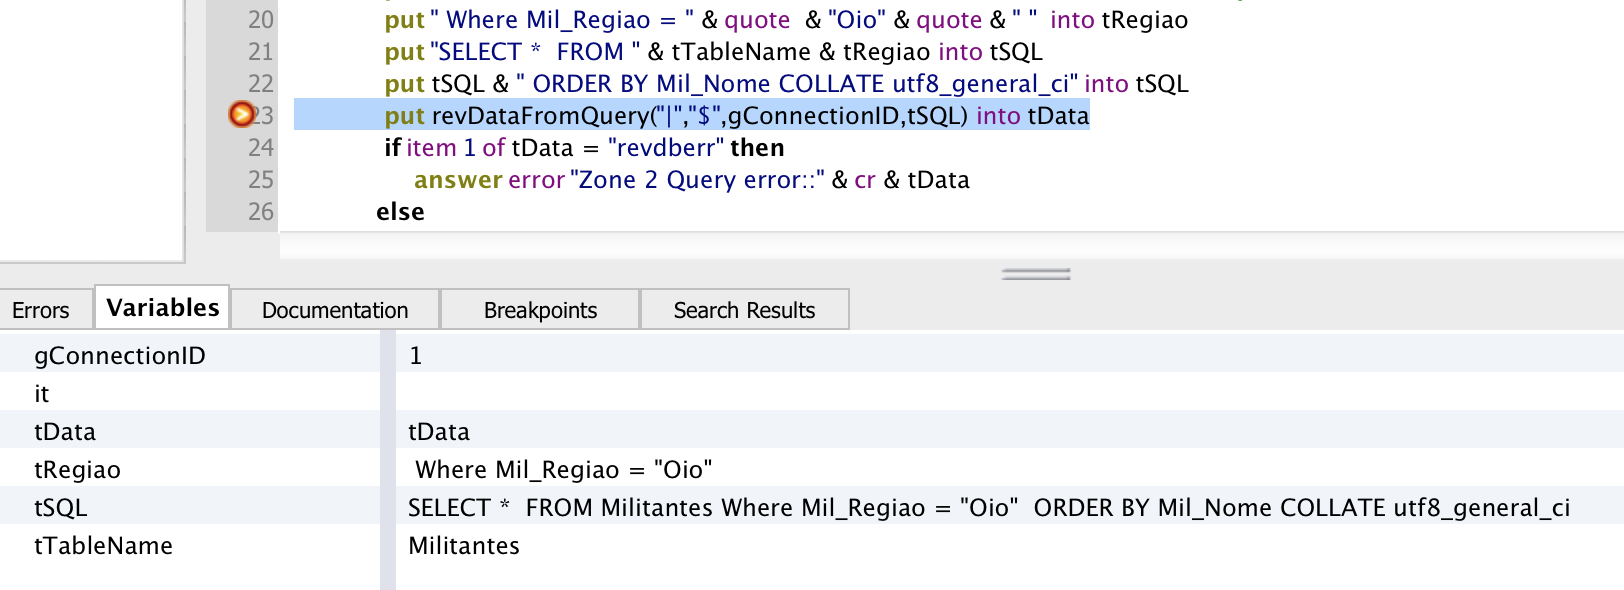Viewport: 1624px width, 590px height.
Task: Open the Documentation tab
Action: (335, 310)
